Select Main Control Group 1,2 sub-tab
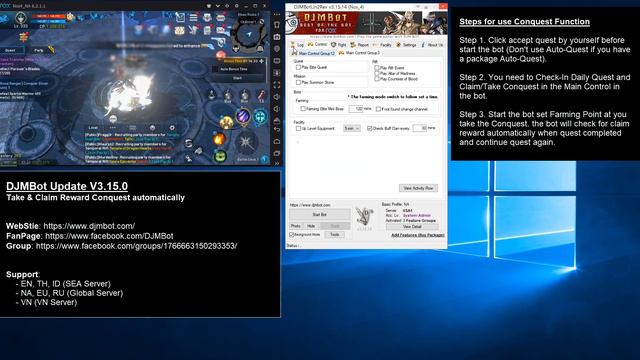This screenshot has width=640, height=360. [x=313, y=53]
